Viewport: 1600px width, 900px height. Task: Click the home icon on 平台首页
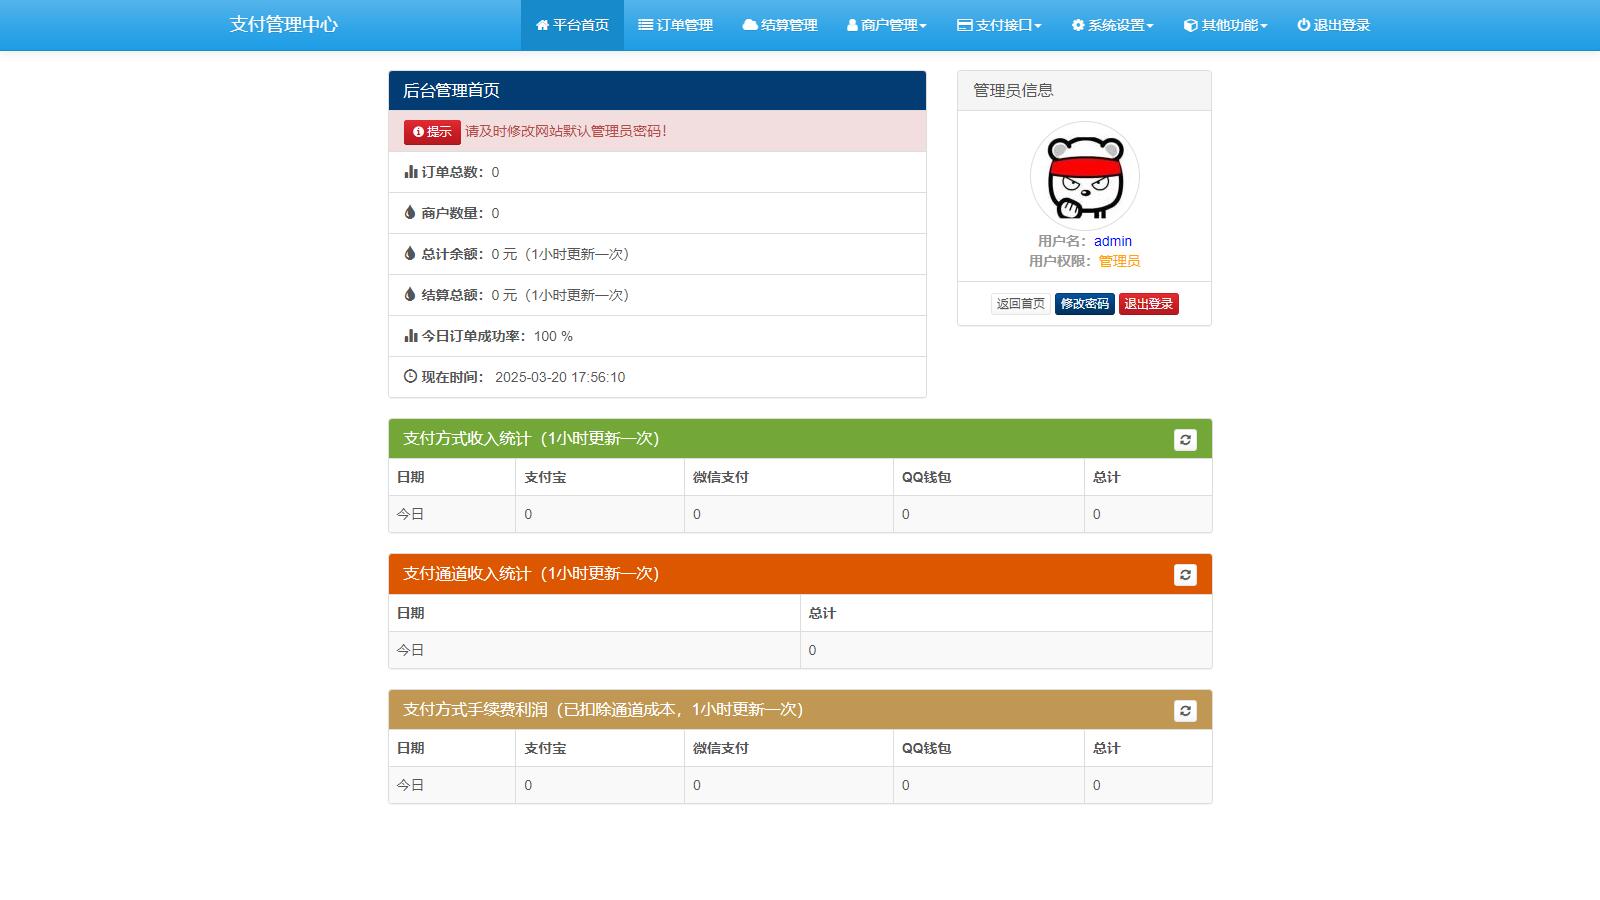click(x=542, y=25)
